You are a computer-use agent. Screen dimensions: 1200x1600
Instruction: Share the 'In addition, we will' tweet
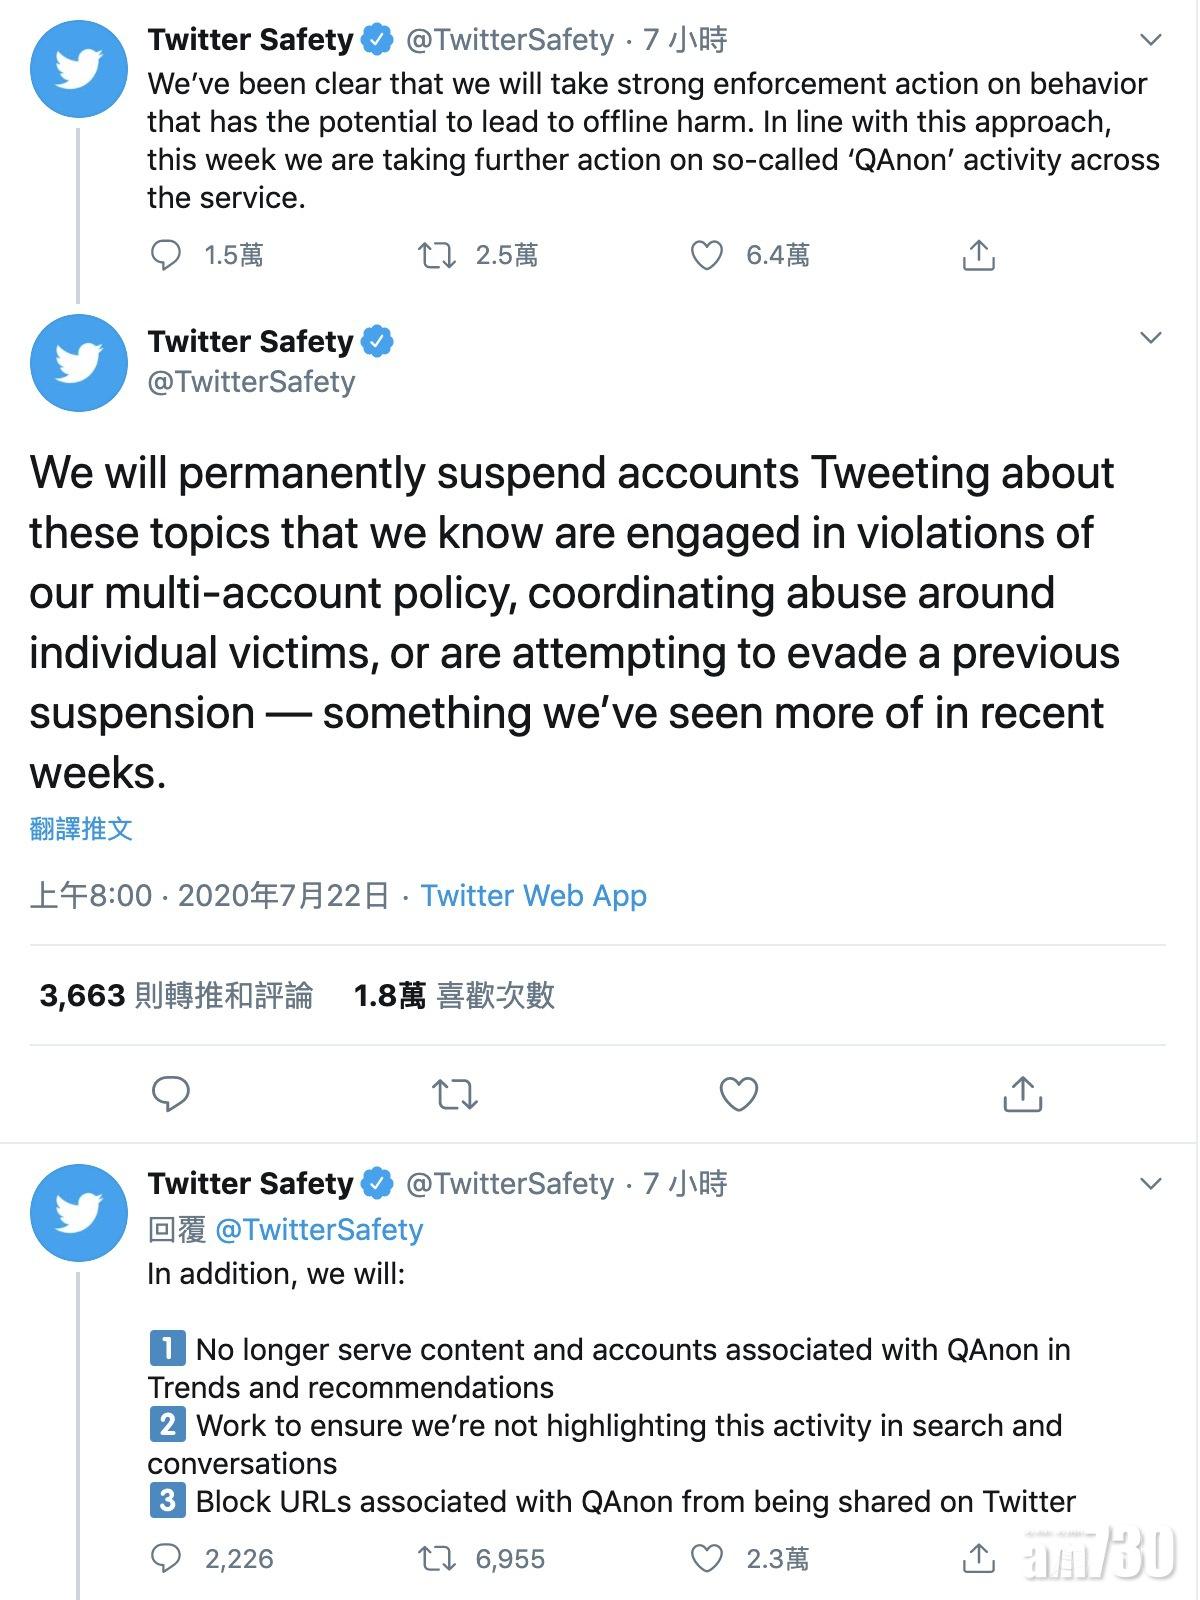click(x=978, y=1558)
